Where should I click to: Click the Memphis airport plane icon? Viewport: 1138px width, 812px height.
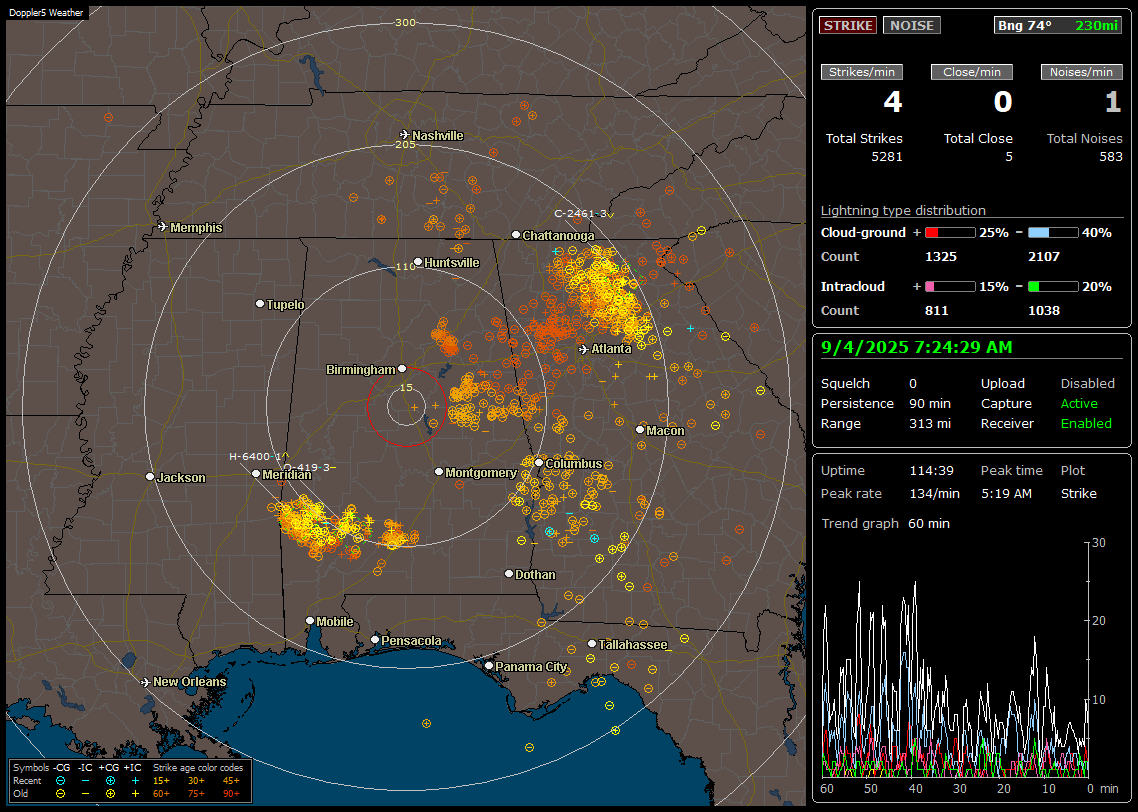(x=163, y=227)
